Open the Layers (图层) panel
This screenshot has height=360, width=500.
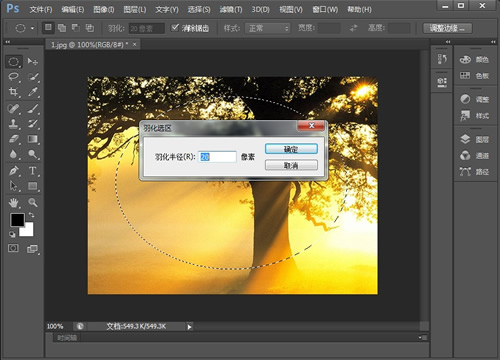474,139
